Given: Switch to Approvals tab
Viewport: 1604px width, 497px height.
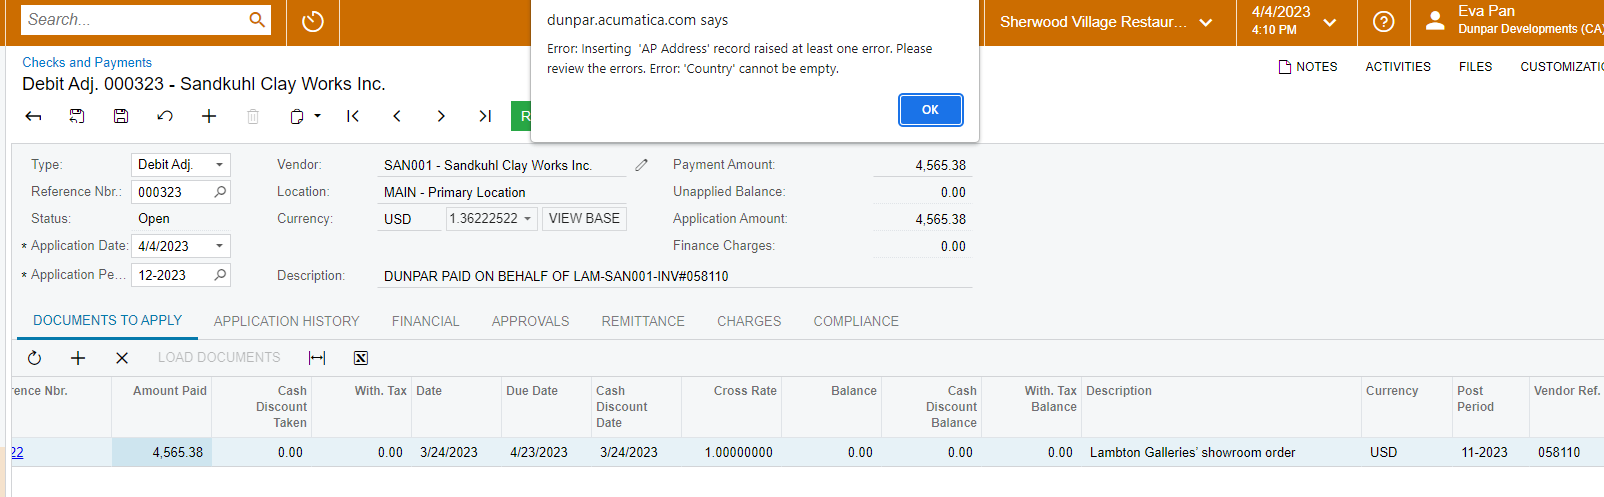Looking at the screenshot, I should coord(531,321).
